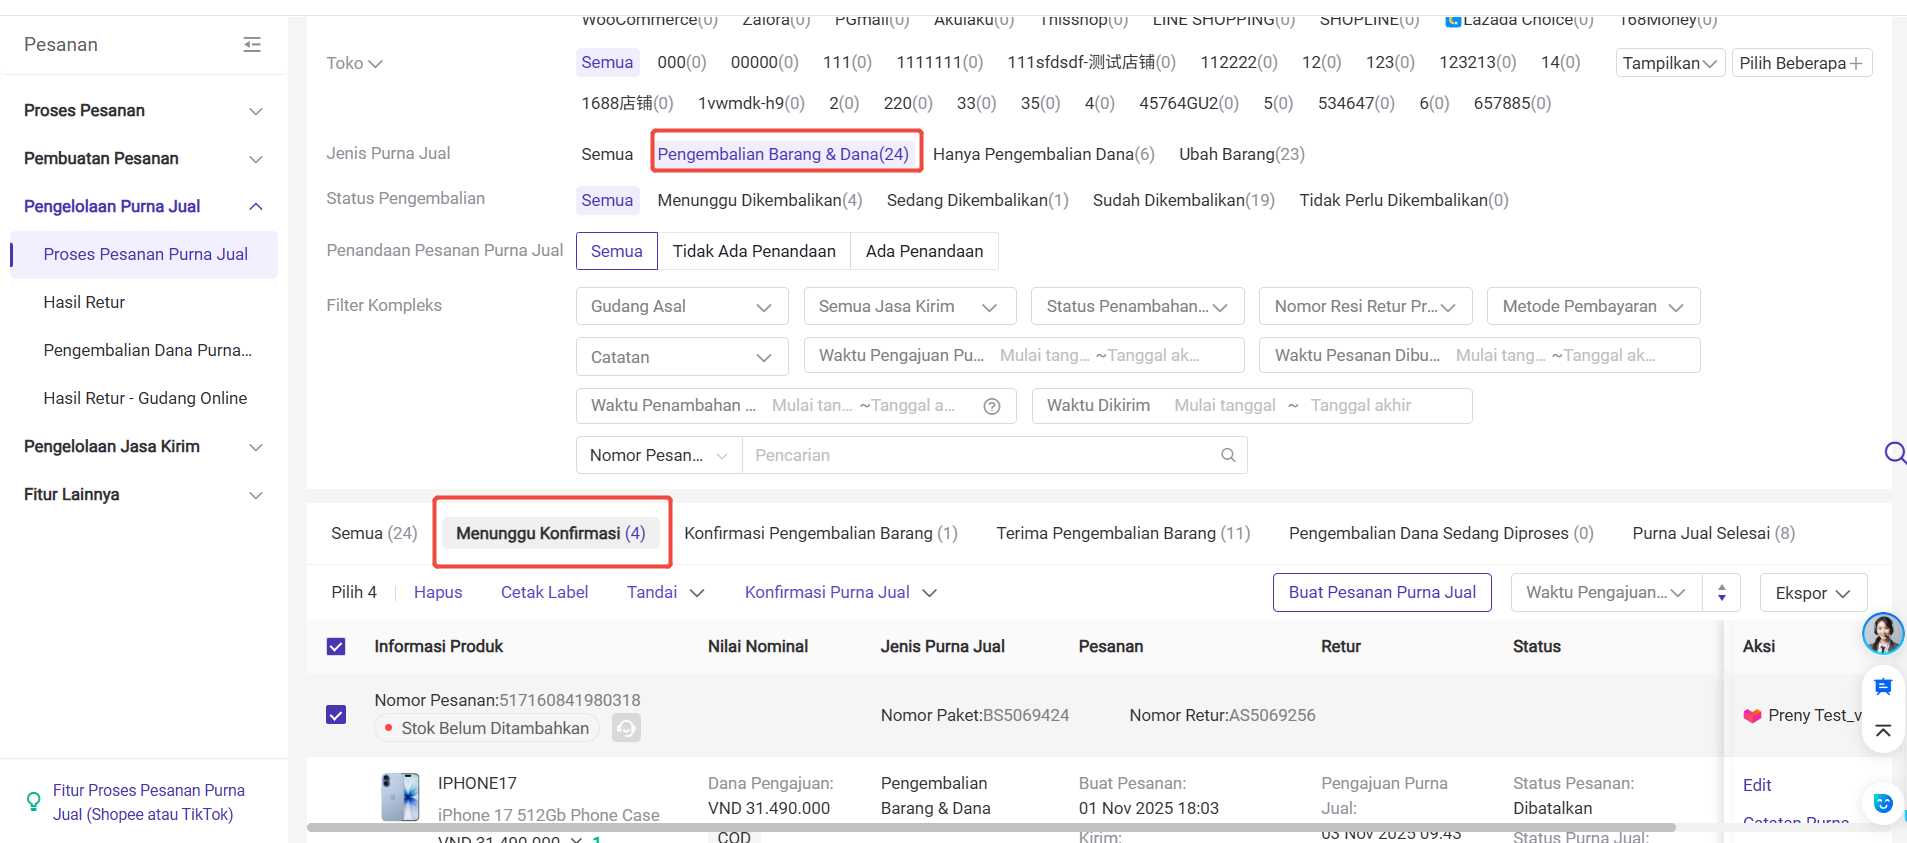Switch to Terima Pengembalian Barang tab
The height and width of the screenshot is (843, 1907).
(1122, 534)
